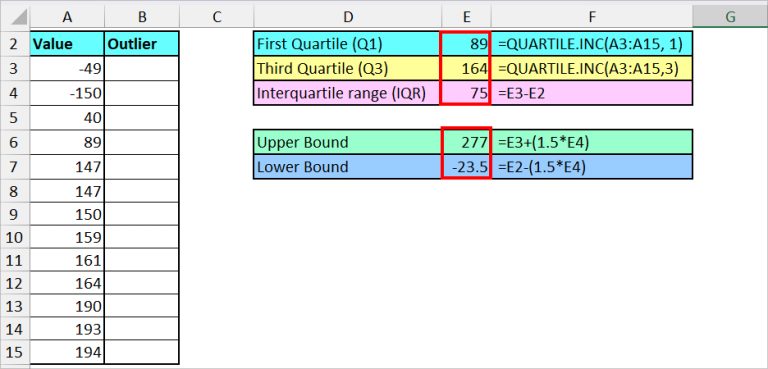Select the cell containing 150
768x369 pixels.
click(x=67, y=214)
